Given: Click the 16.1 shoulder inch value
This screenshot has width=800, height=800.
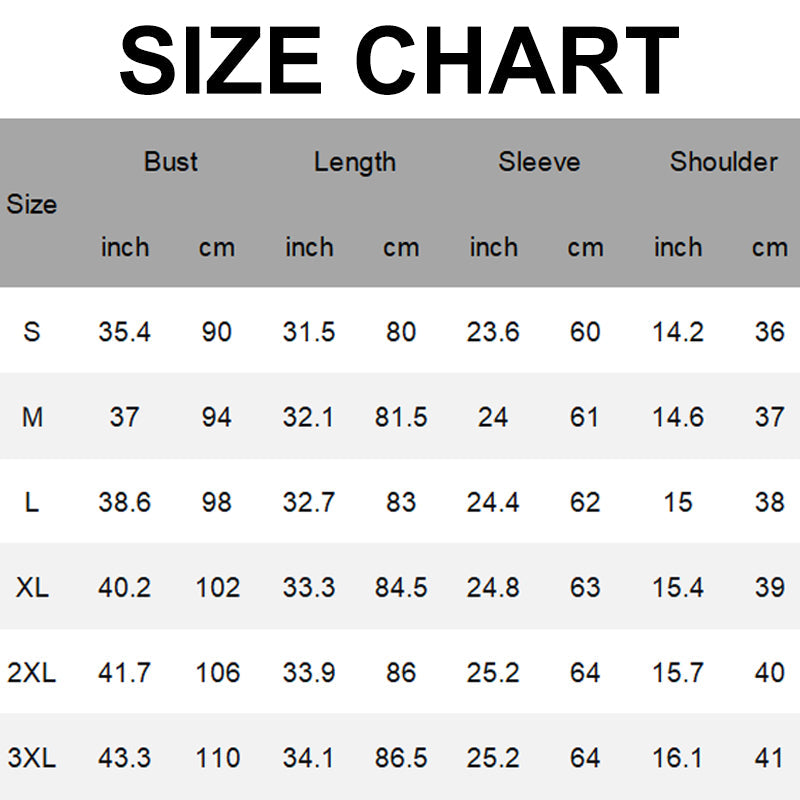Looking at the screenshot, I should (678, 759).
